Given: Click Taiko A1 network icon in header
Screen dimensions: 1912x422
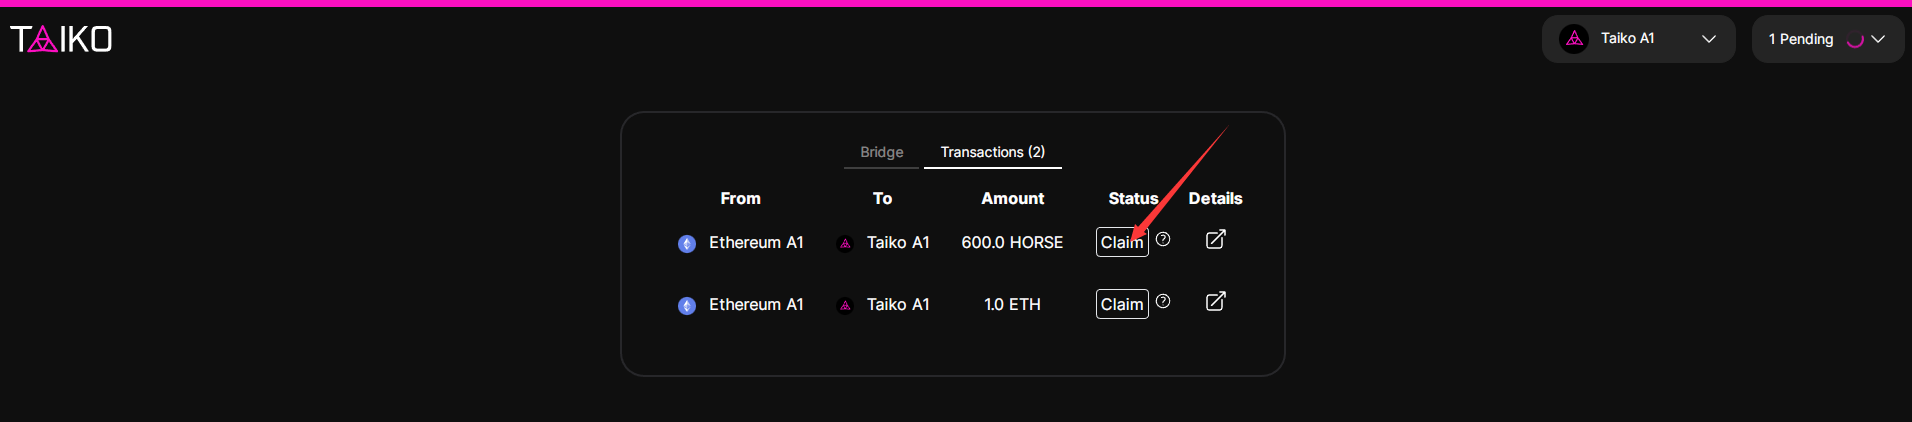Looking at the screenshot, I should [x=1574, y=39].
